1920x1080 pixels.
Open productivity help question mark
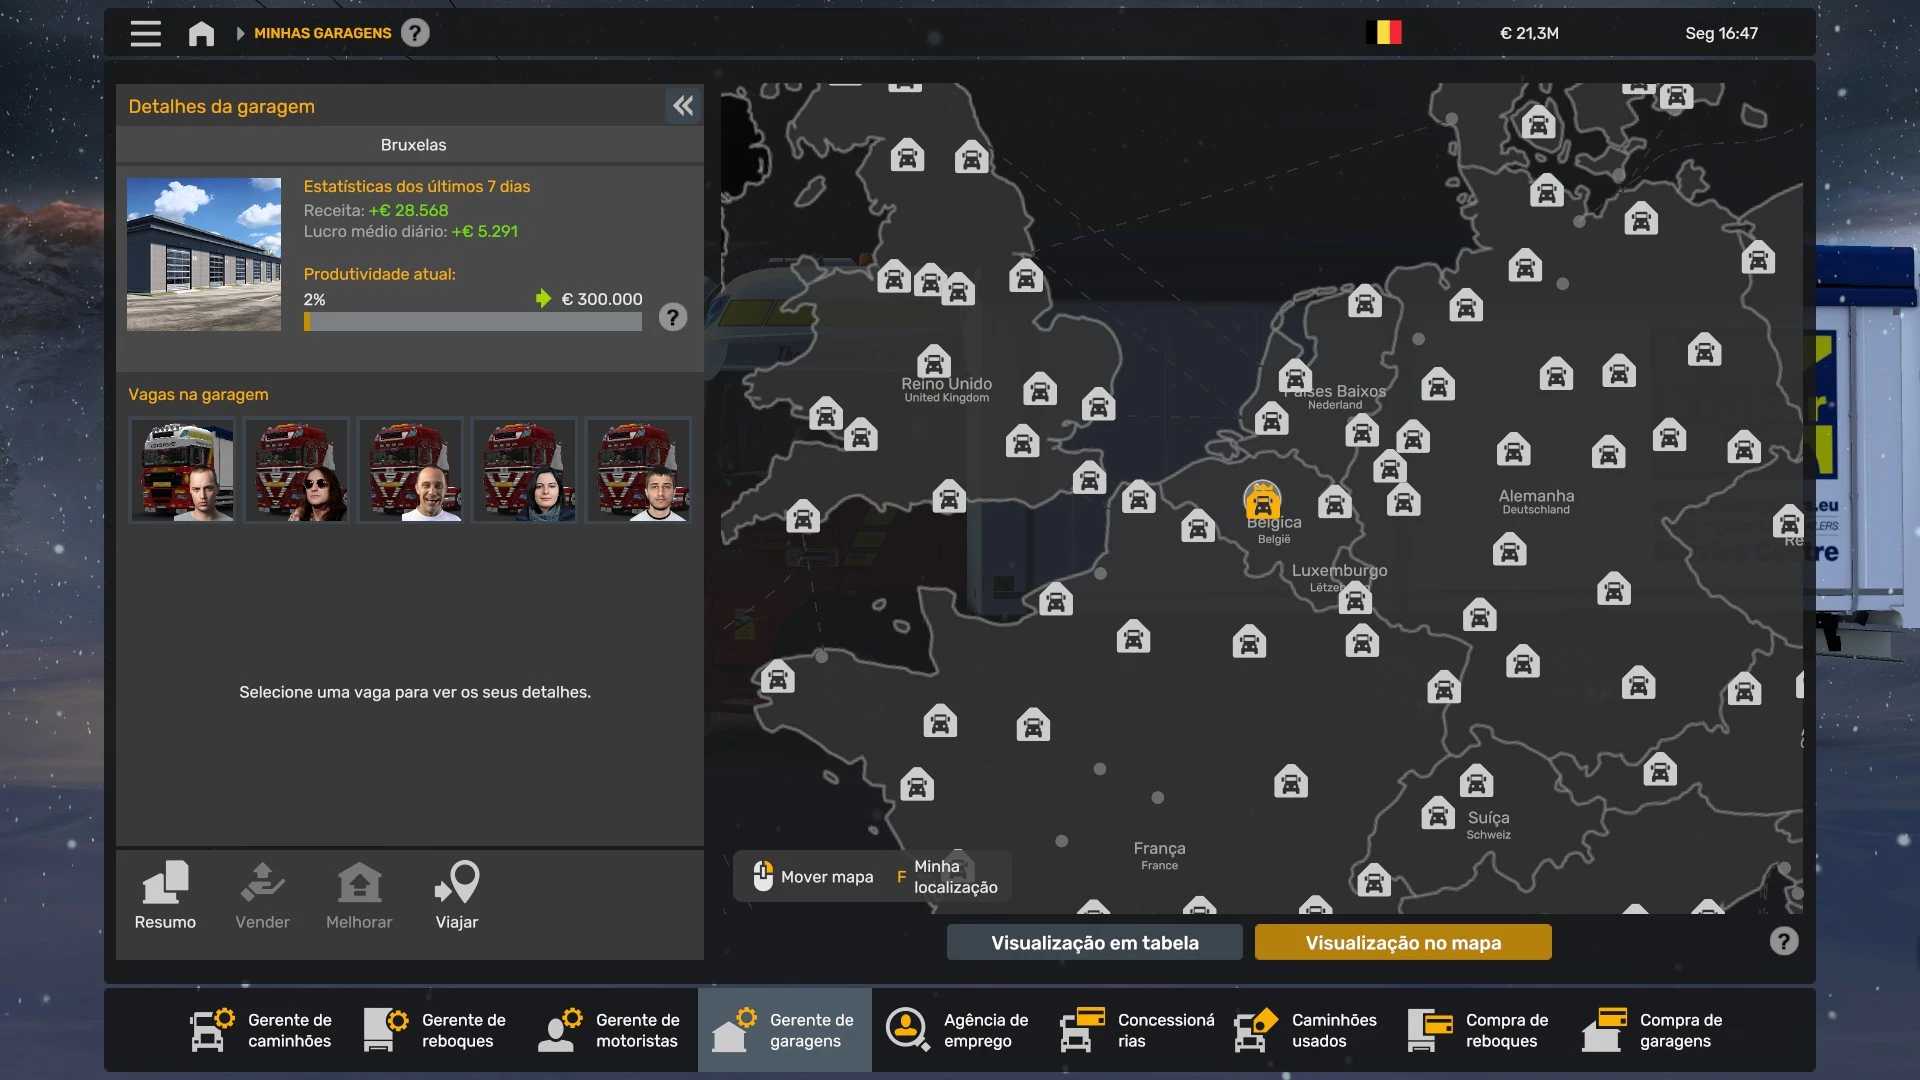click(673, 318)
